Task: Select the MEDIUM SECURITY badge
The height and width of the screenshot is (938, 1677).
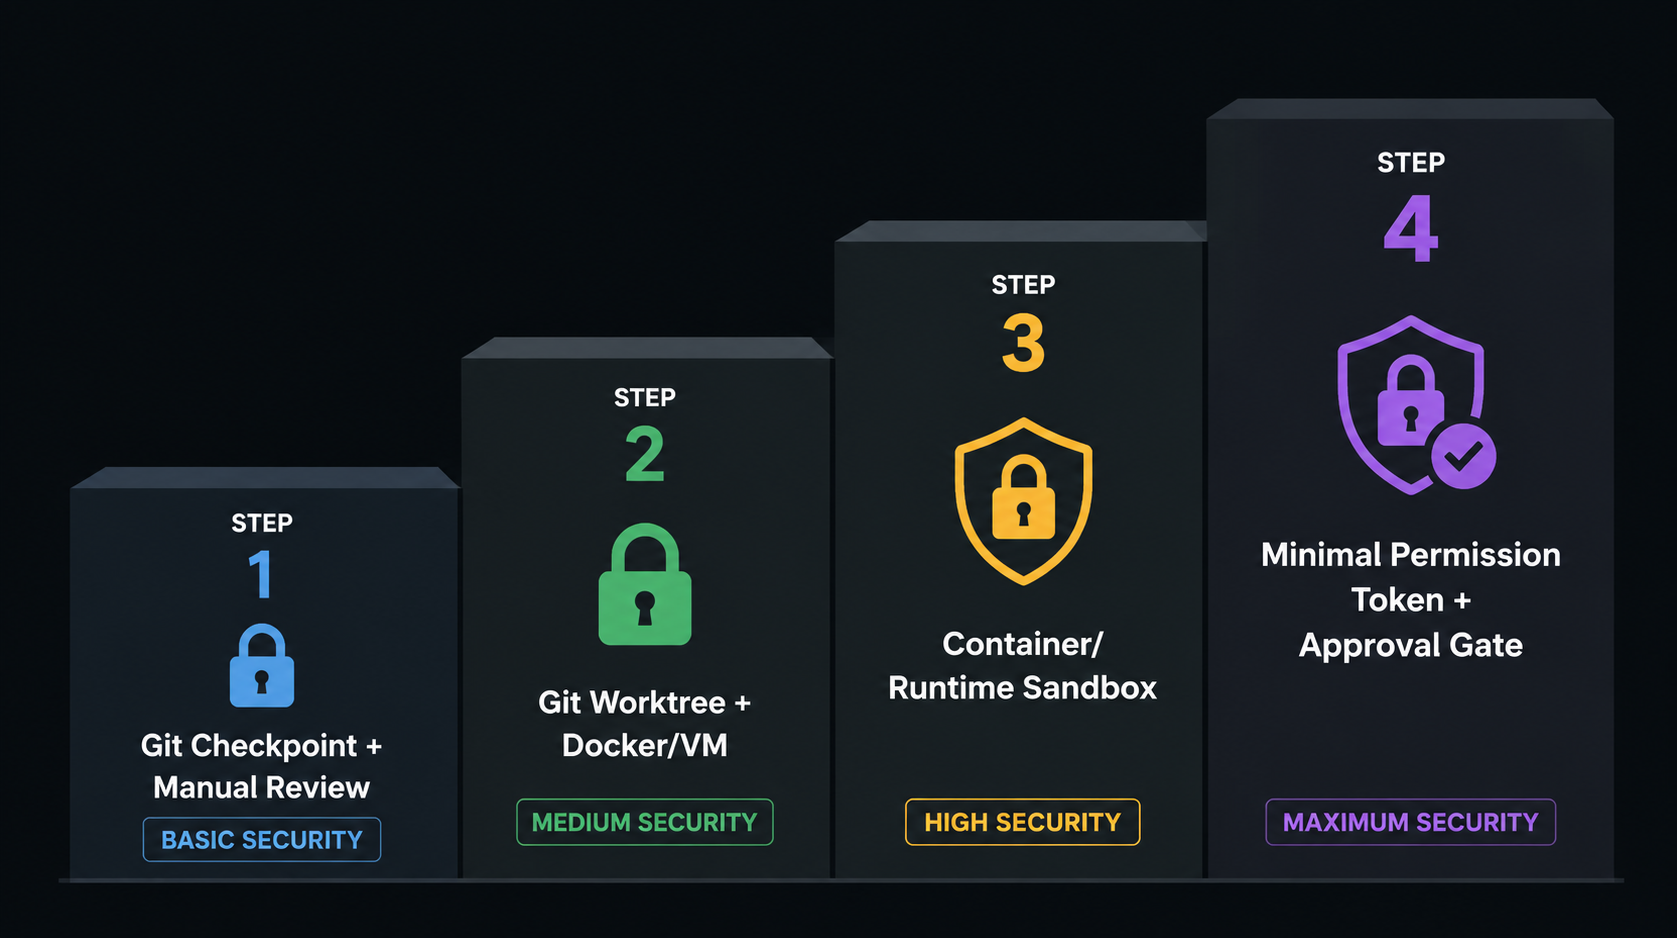Action: [645, 822]
